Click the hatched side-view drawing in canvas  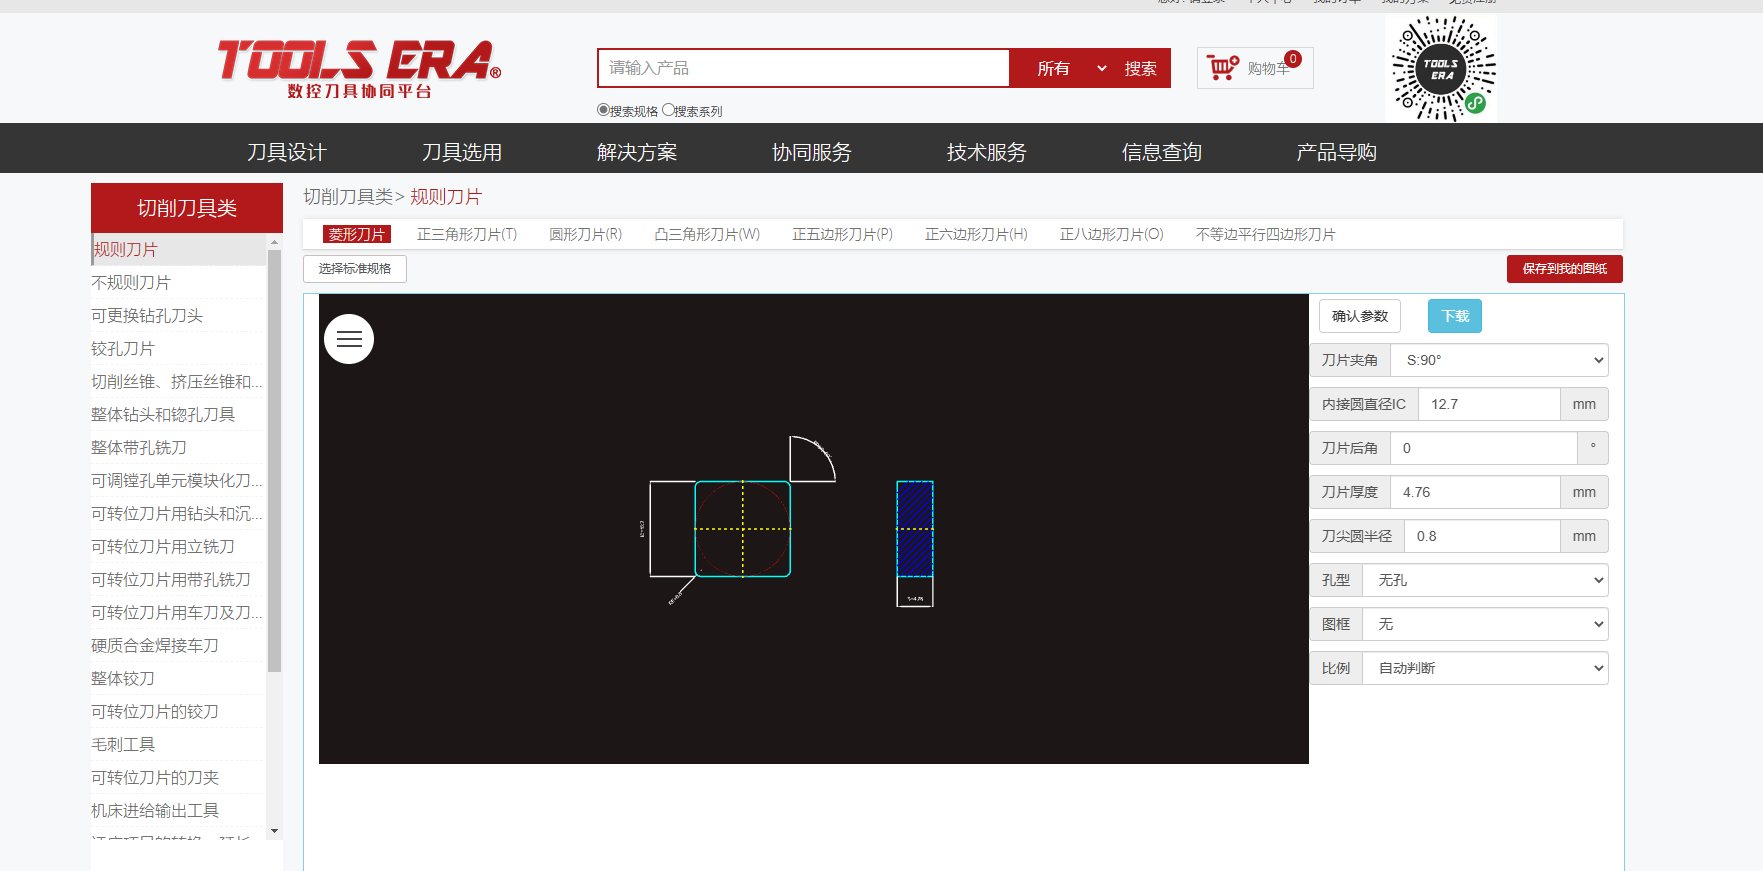915,529
